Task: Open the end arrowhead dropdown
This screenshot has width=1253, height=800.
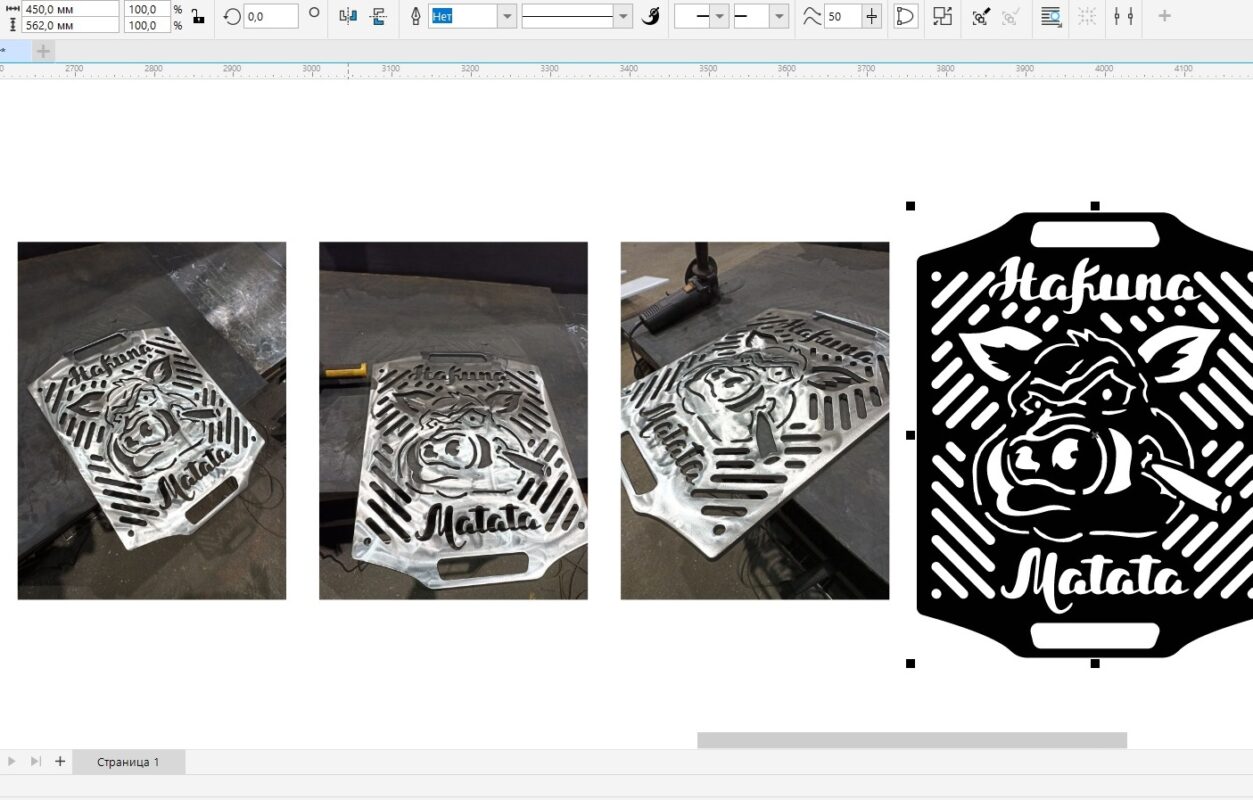Action: click(778, 16)
